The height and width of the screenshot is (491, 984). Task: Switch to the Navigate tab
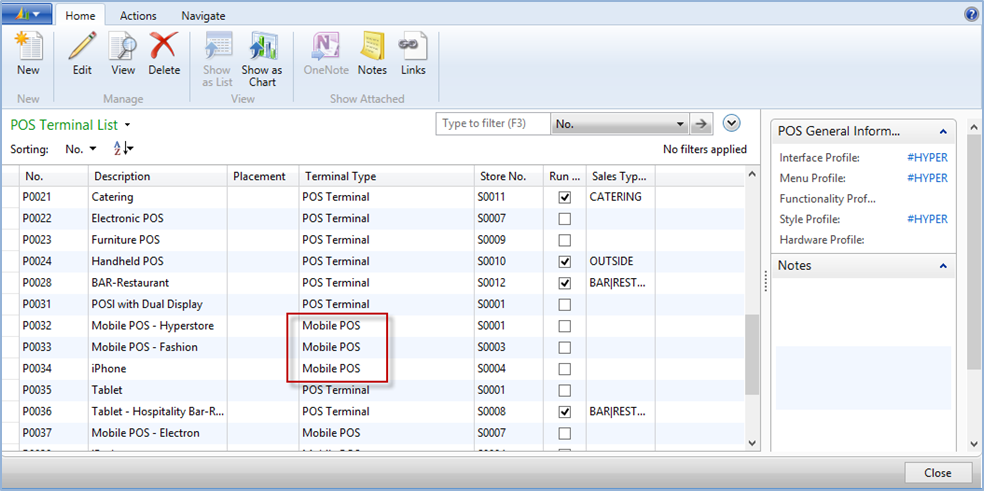(x=203, y=16)
